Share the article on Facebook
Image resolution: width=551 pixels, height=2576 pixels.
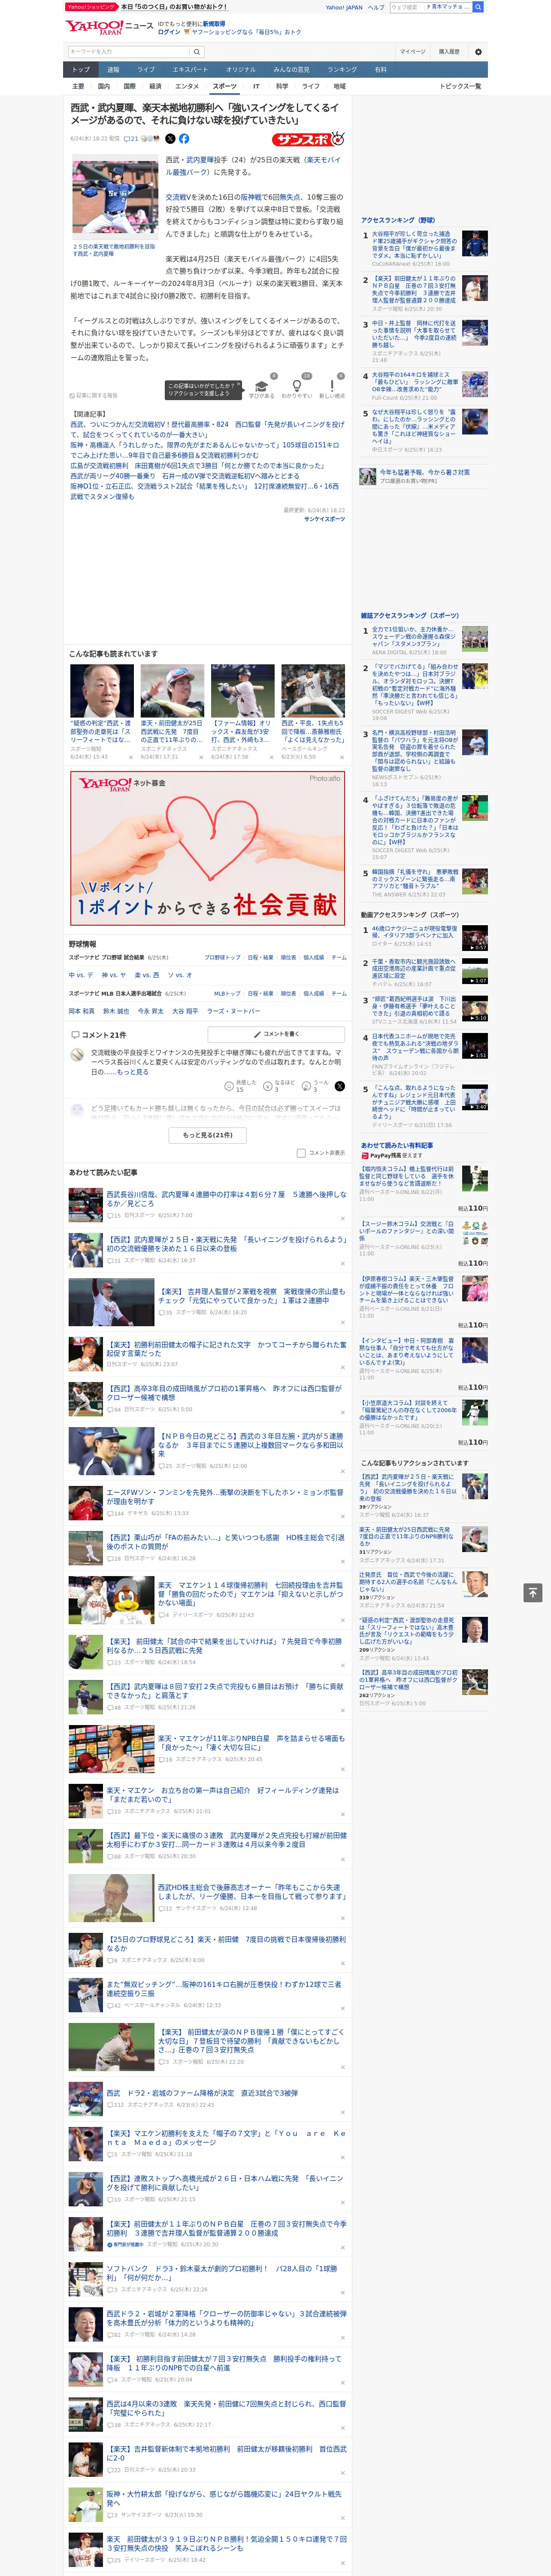pyautogui.click(x=184, y=139)
